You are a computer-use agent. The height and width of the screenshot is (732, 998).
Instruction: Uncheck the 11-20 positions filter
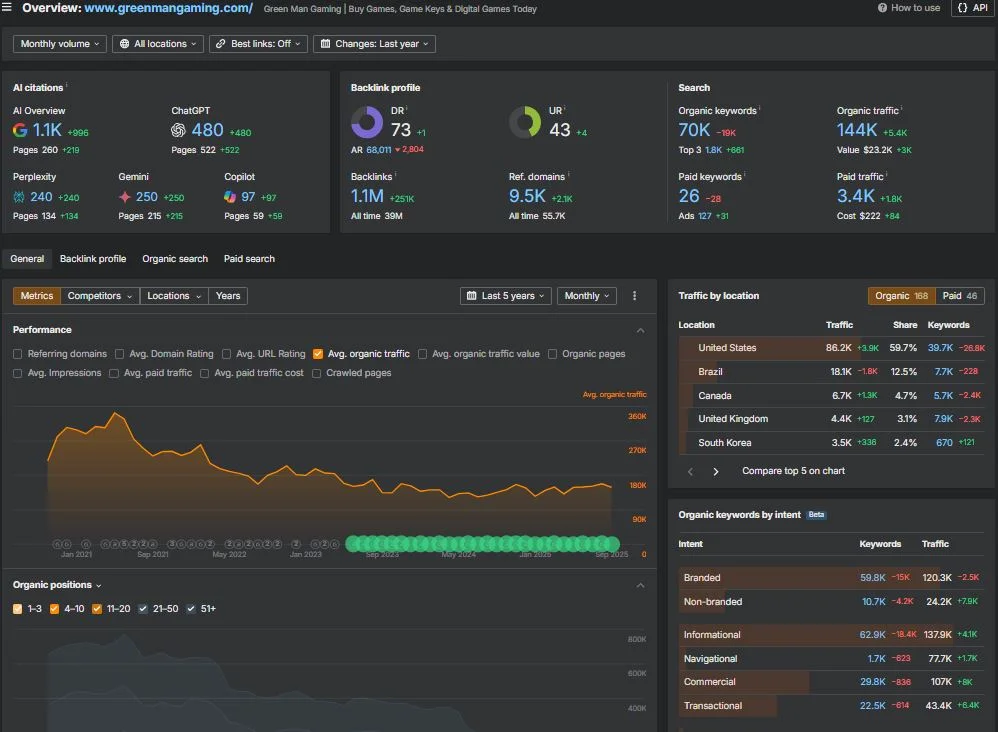[x=97, y=608]
